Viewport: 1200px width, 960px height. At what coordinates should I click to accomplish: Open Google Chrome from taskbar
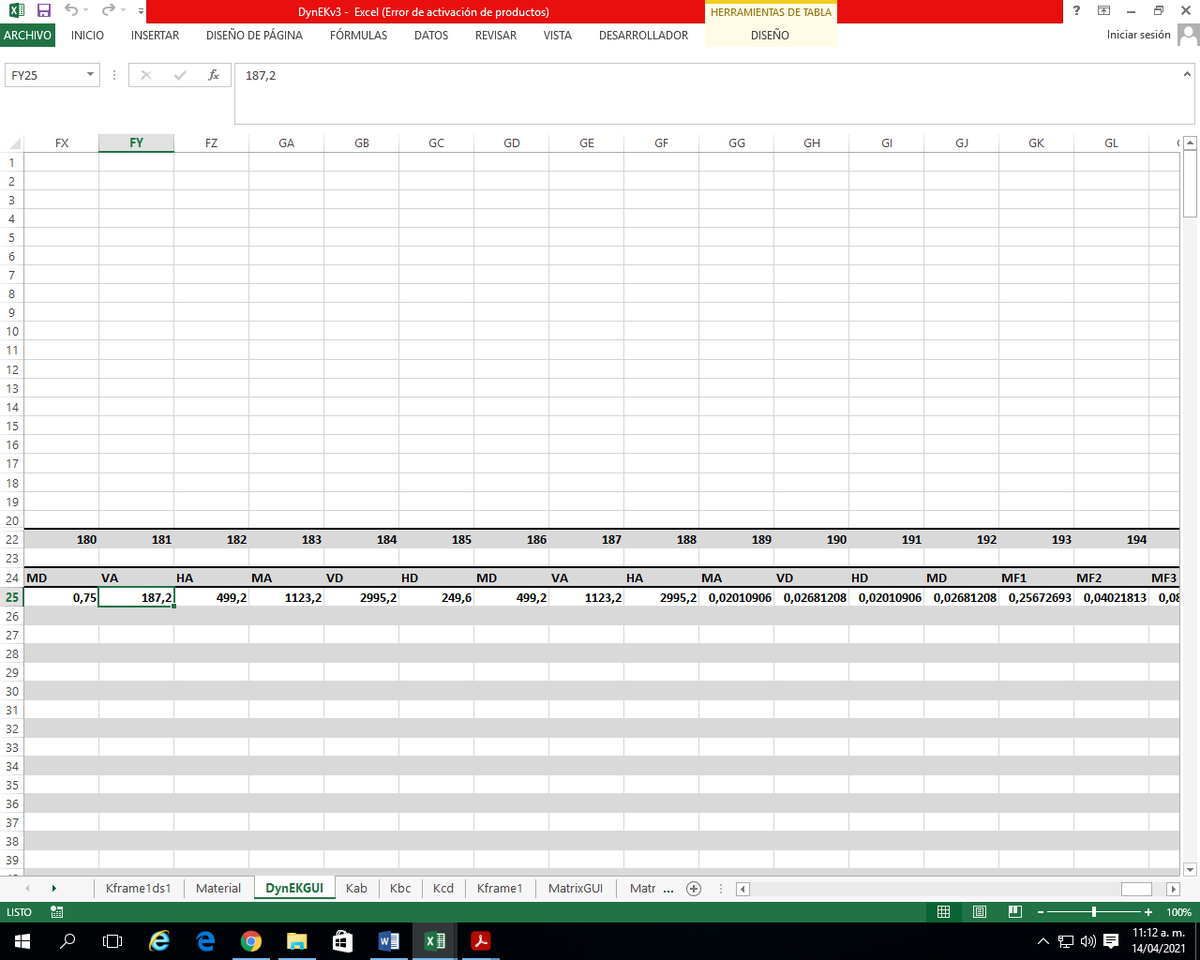pos(251,941)
